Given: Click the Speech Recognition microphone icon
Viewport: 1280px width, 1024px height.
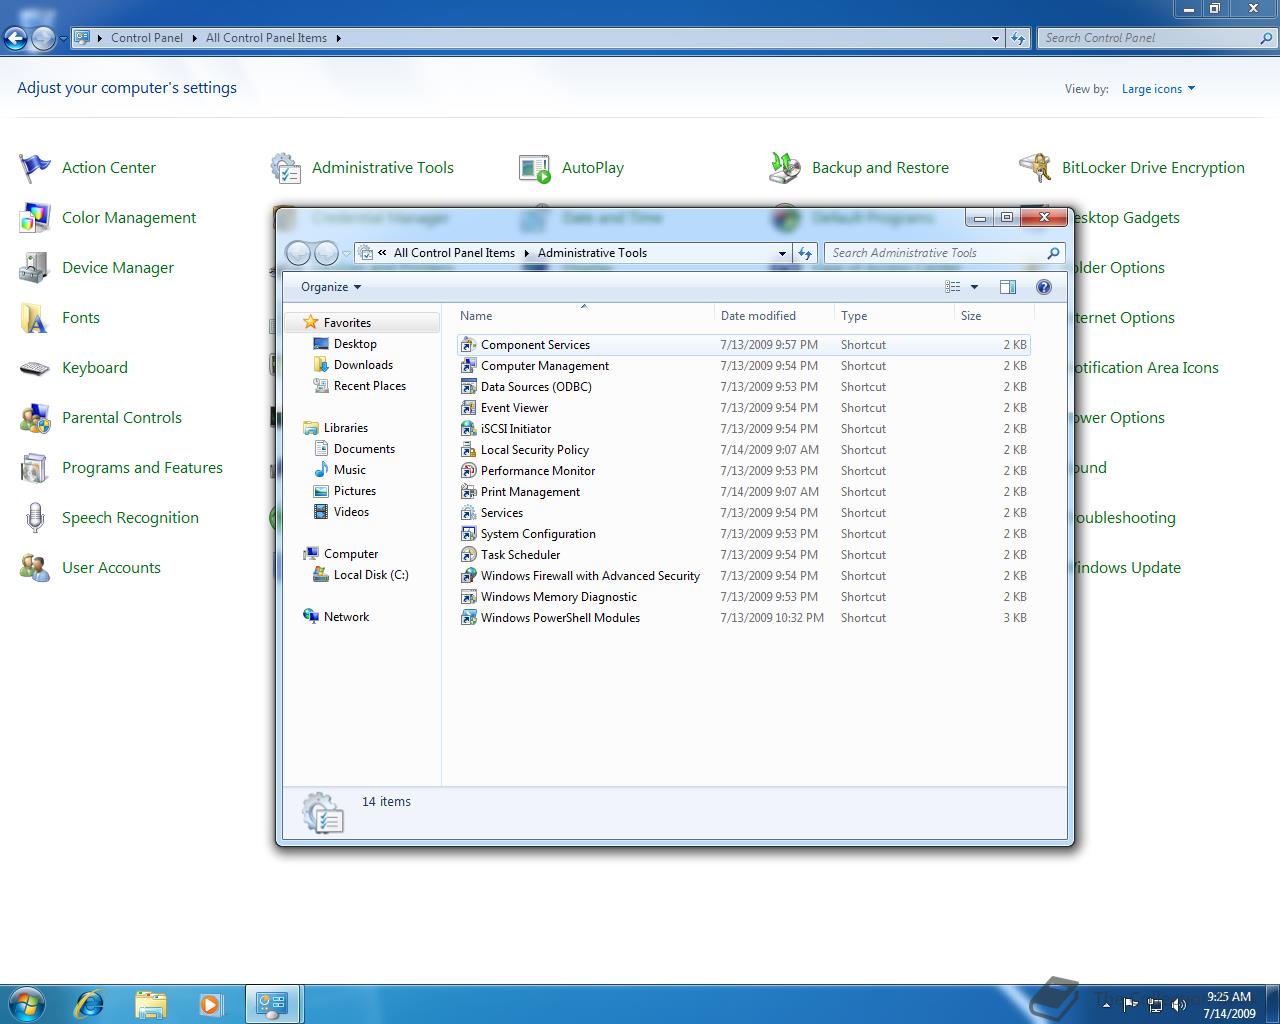Looking at the screenshot, I should [35, 518].
